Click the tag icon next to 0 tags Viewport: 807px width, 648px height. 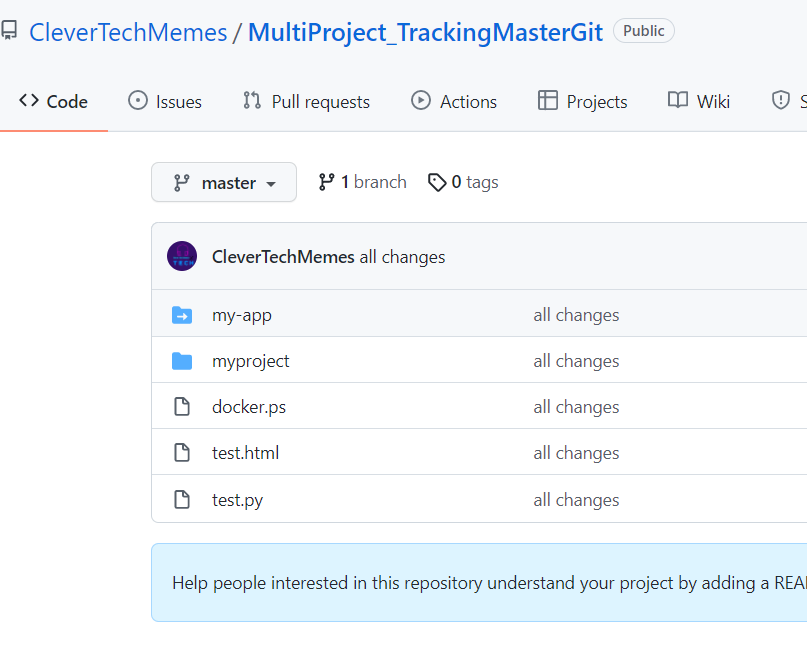[437, 182]
